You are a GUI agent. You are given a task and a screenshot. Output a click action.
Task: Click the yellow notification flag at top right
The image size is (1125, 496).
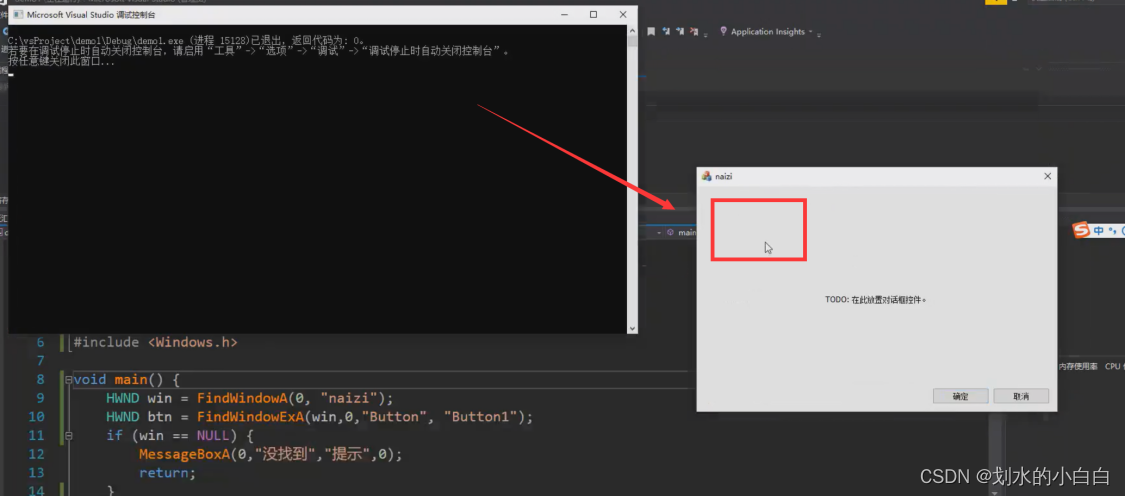(x=996, y=2)
